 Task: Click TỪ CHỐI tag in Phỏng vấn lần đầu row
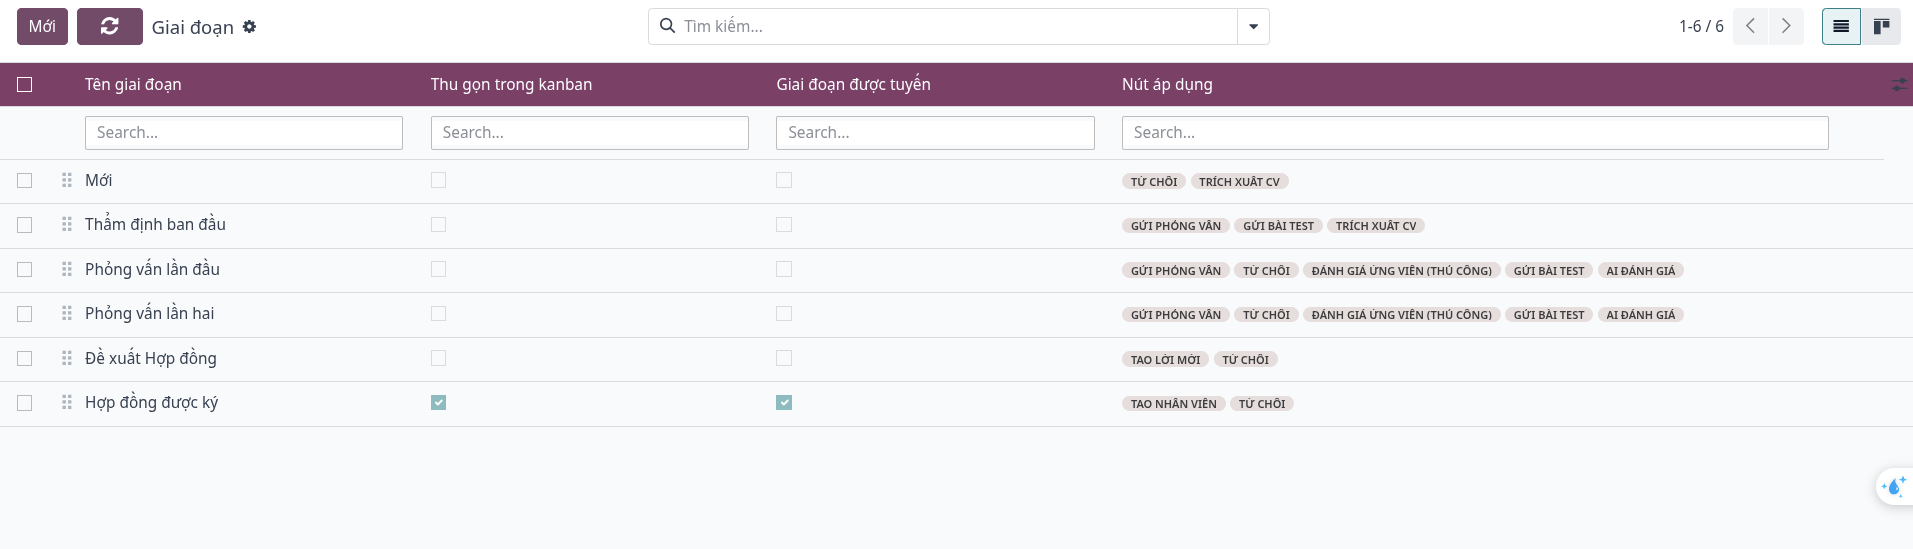click(1266, 271)
